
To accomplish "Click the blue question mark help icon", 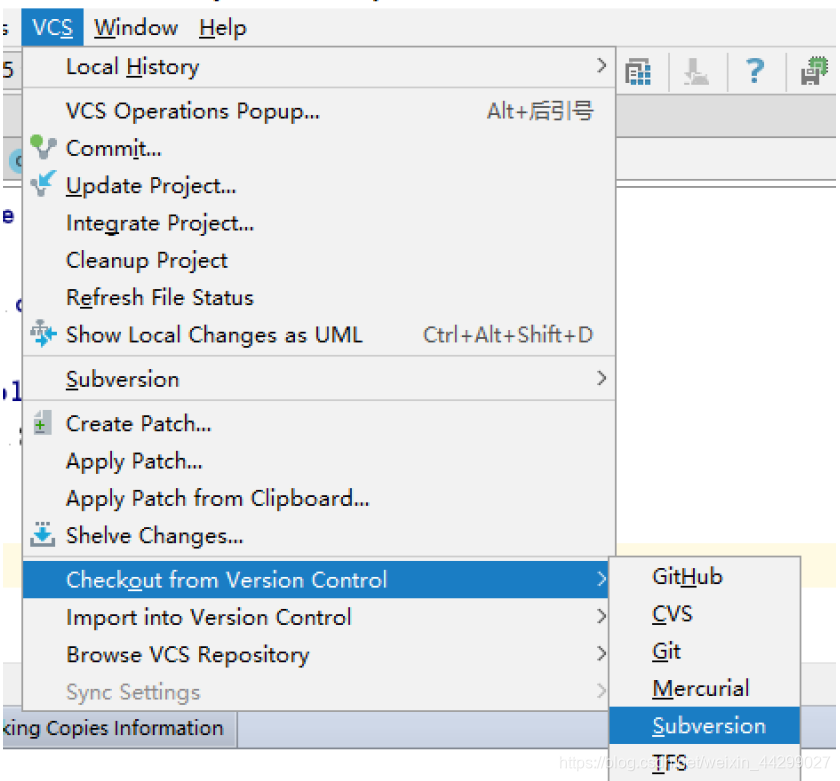I will click(755, 71).
